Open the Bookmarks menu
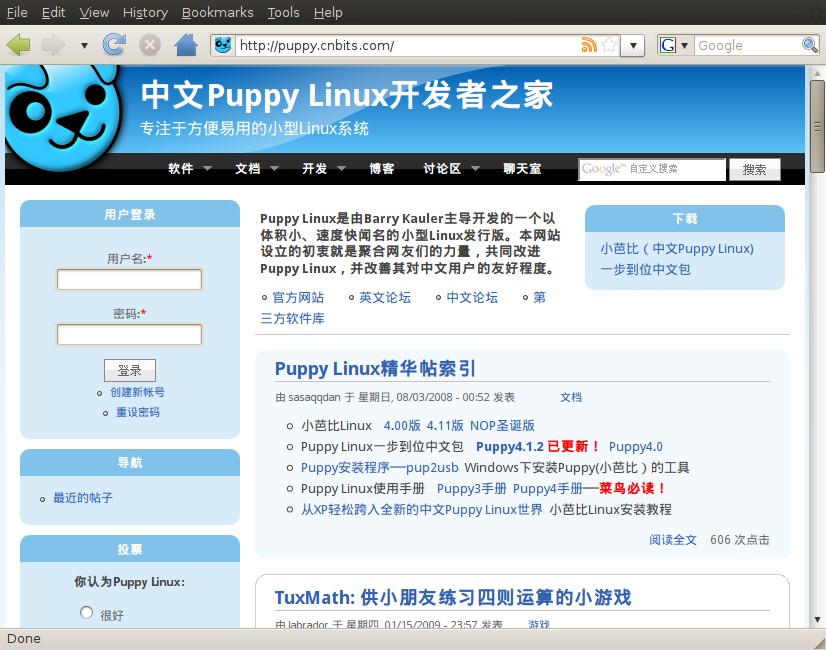The height and width of the screenshot is (650, 826). [x=218, y=12]
